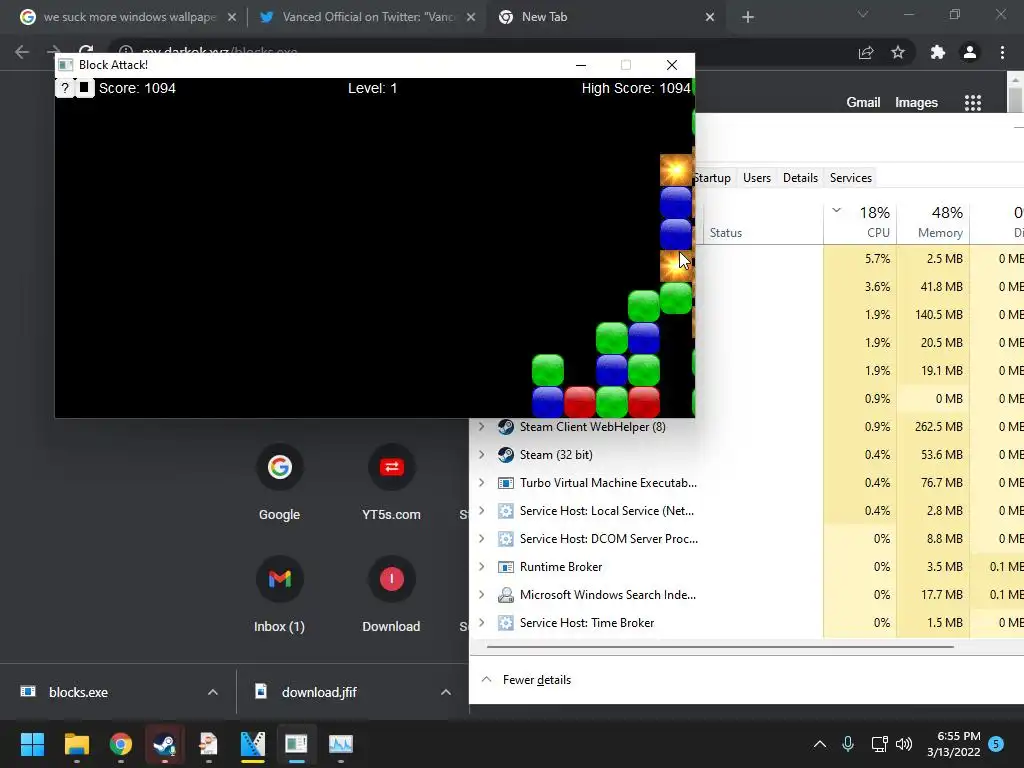Screen dimensions: 1024x768
Task: Expand Turbo Virtual Machine Executable row
Action: click(x=482, y=483)
